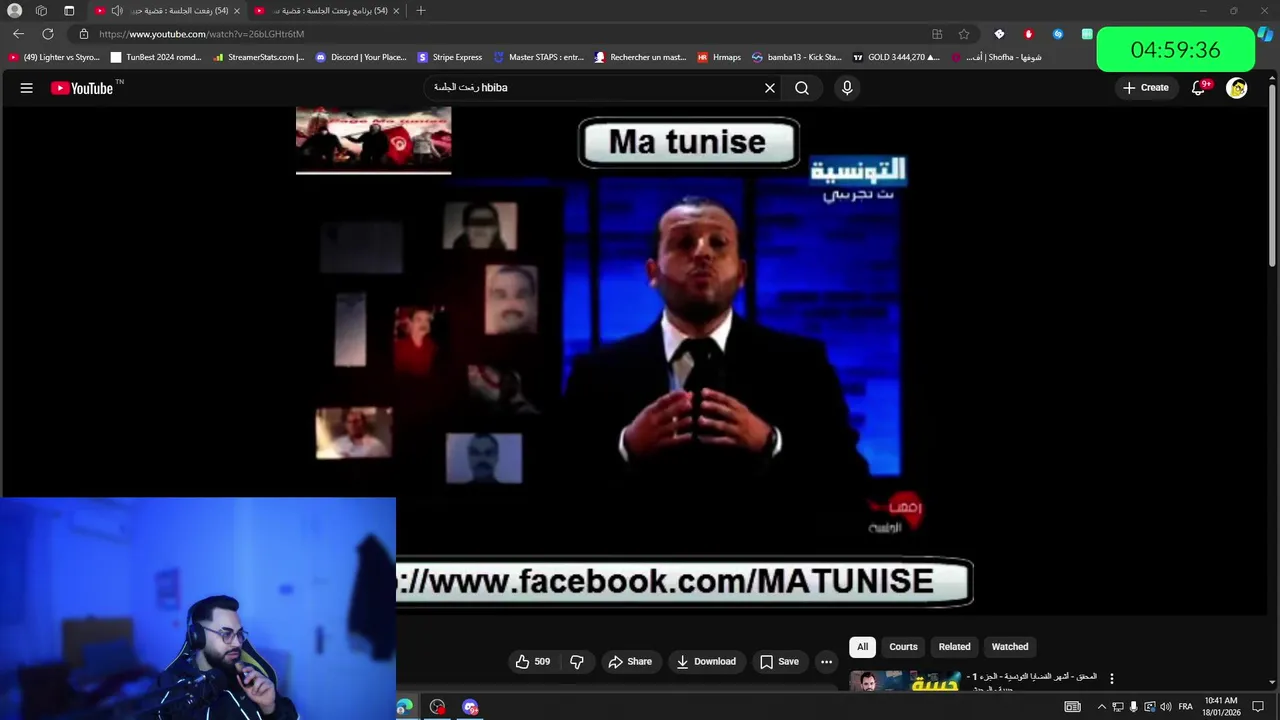Select the Related filter chip
Screen dimensions: 1280x720
(954, 647)
